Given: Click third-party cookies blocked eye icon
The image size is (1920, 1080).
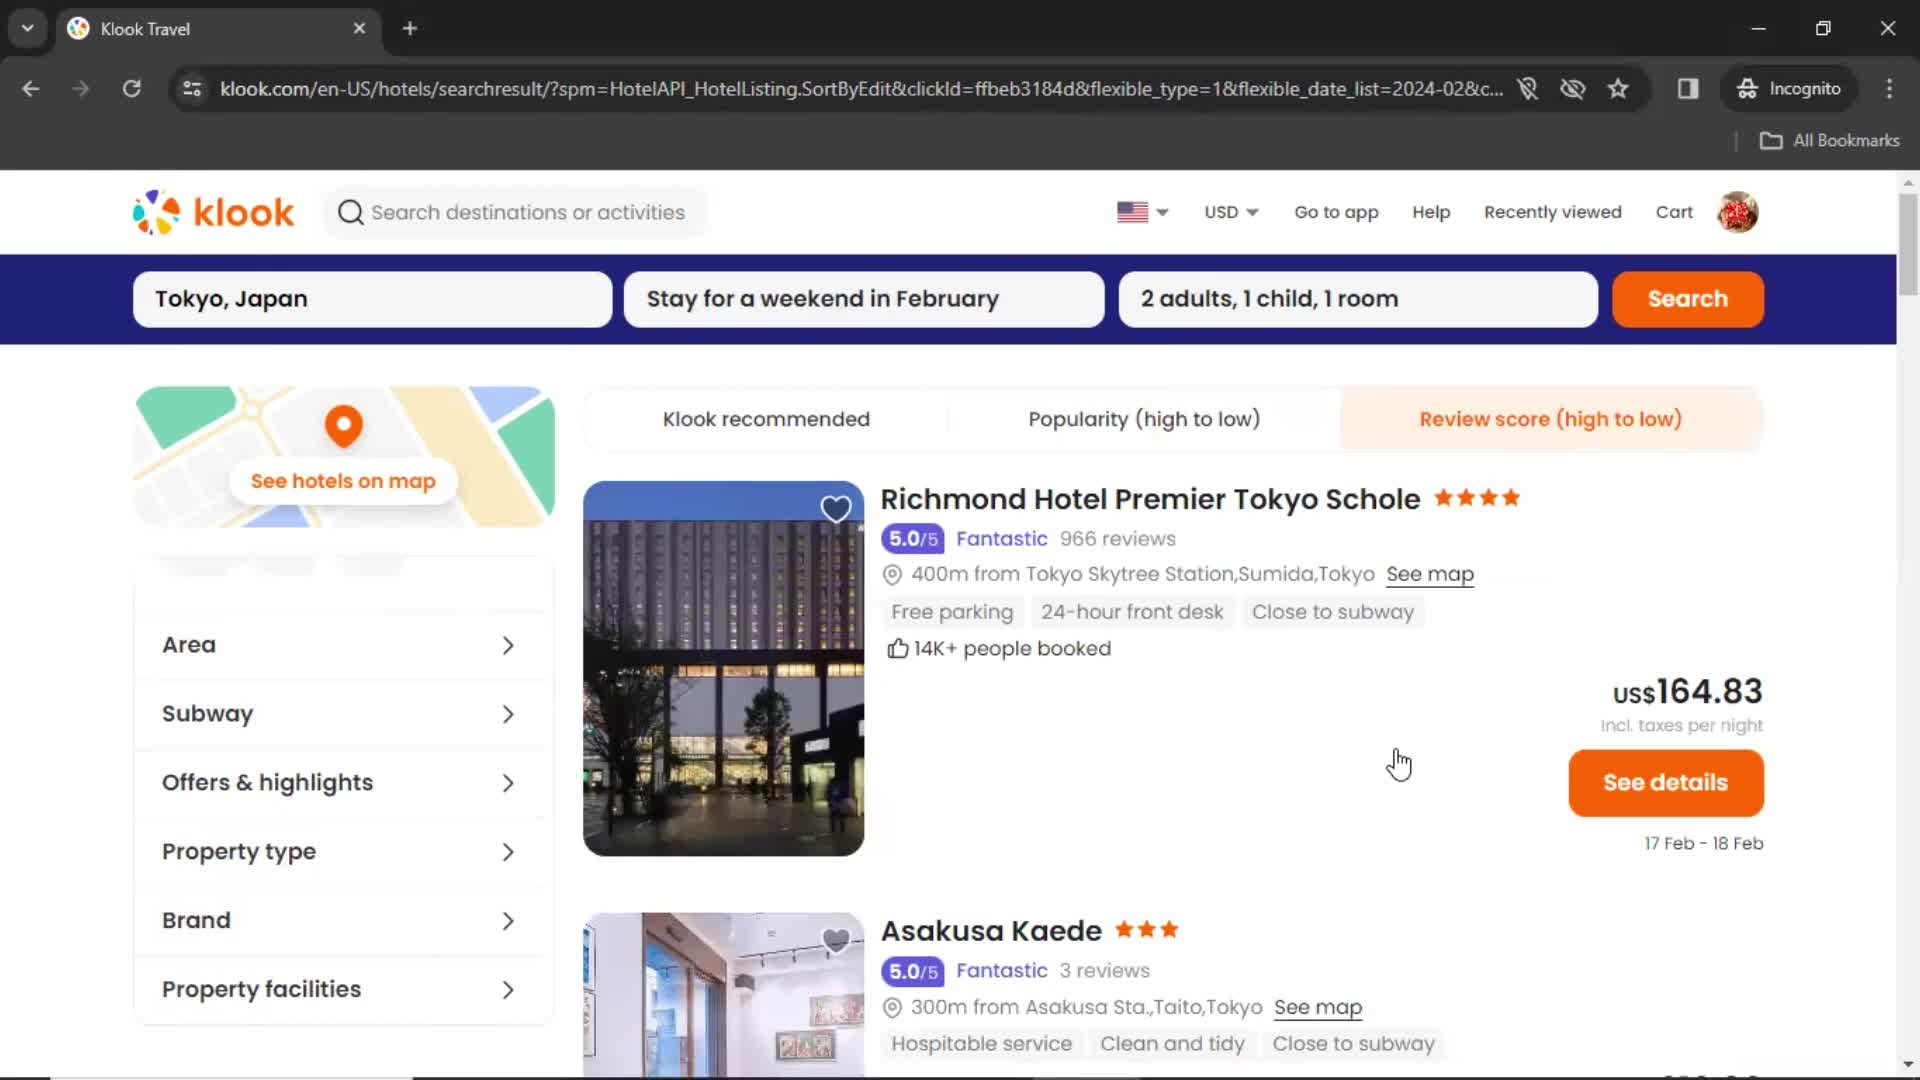Looking at the screenshot, I should 1572,89.
